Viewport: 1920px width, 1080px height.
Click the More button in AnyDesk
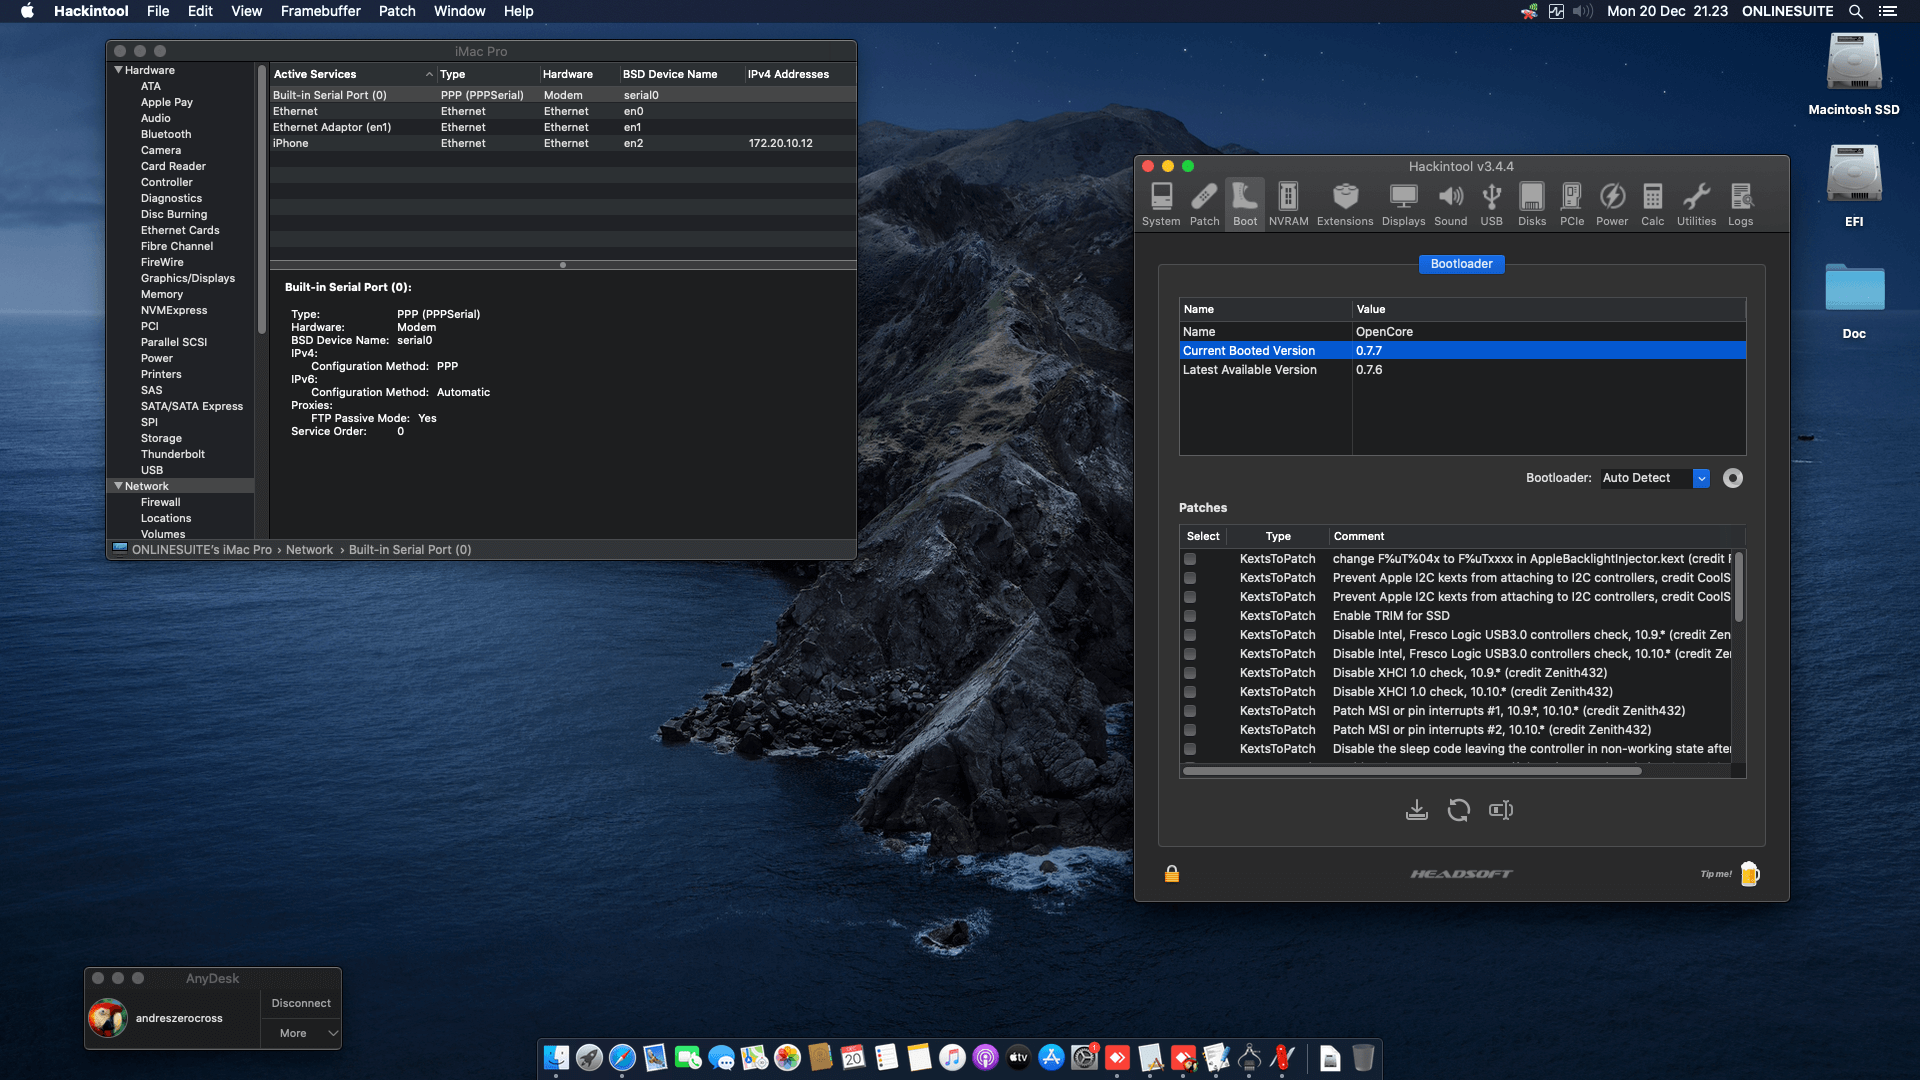(x=292, y=1033)
